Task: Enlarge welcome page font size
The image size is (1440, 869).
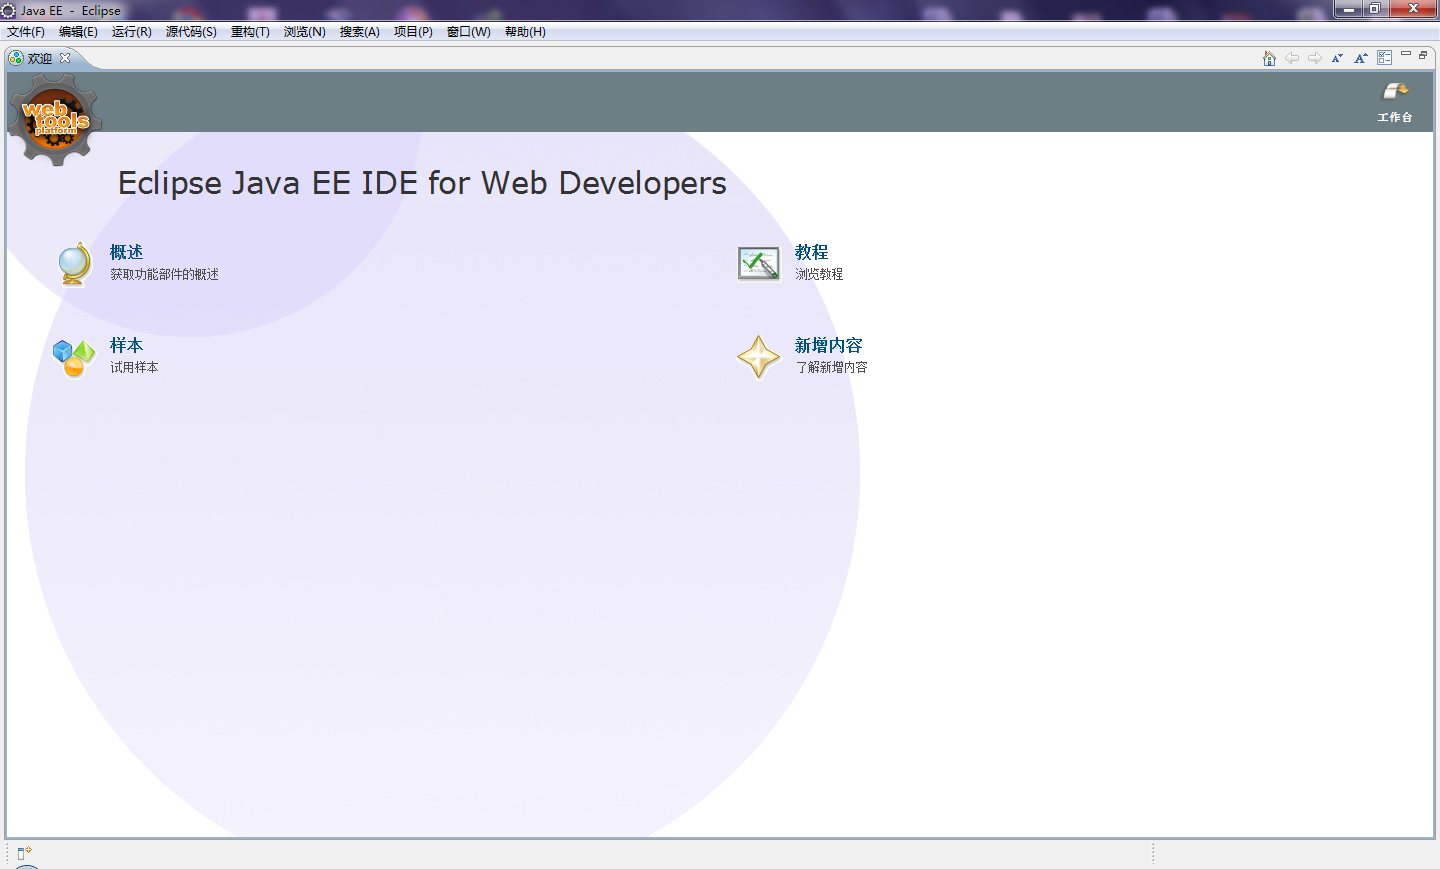Action: pyautogui.click(x=1361, y=58)
